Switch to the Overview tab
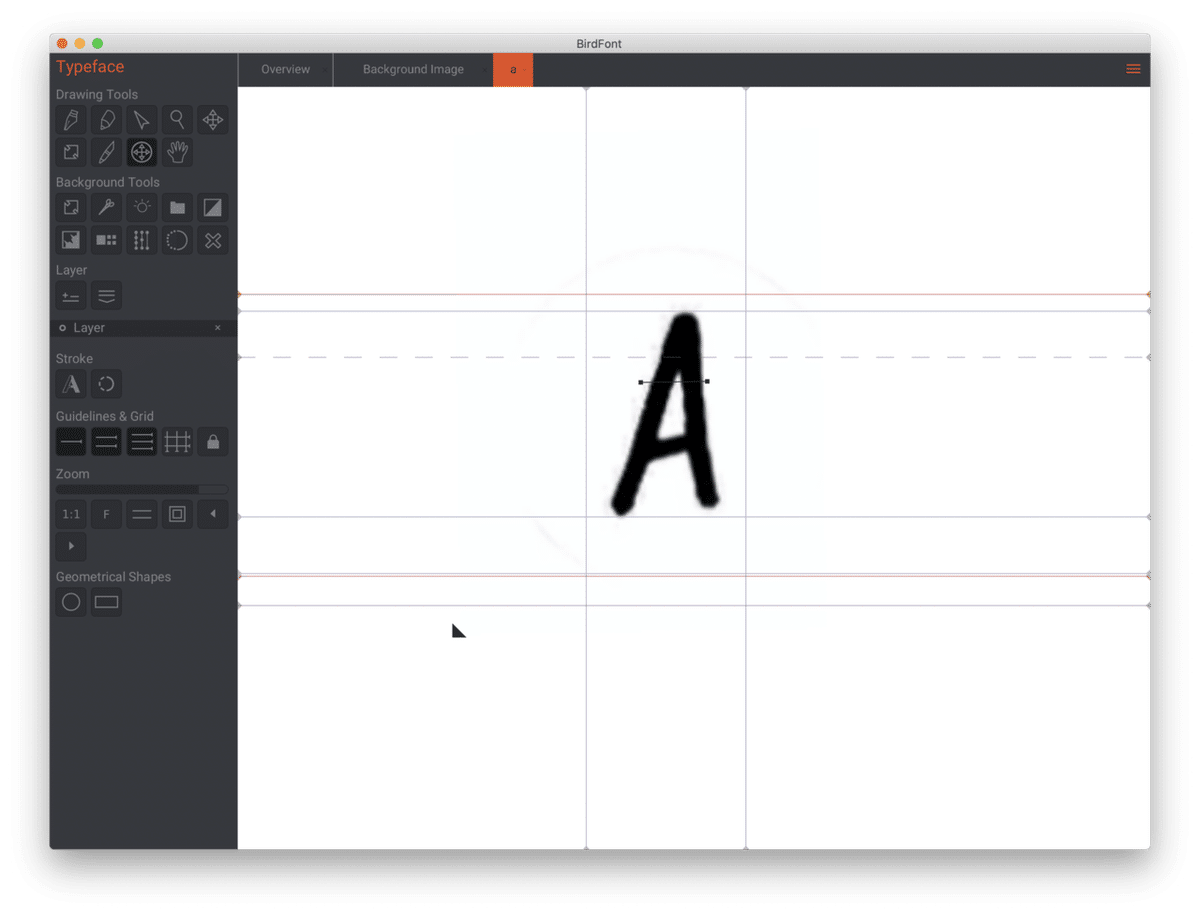 coord(286,70)
